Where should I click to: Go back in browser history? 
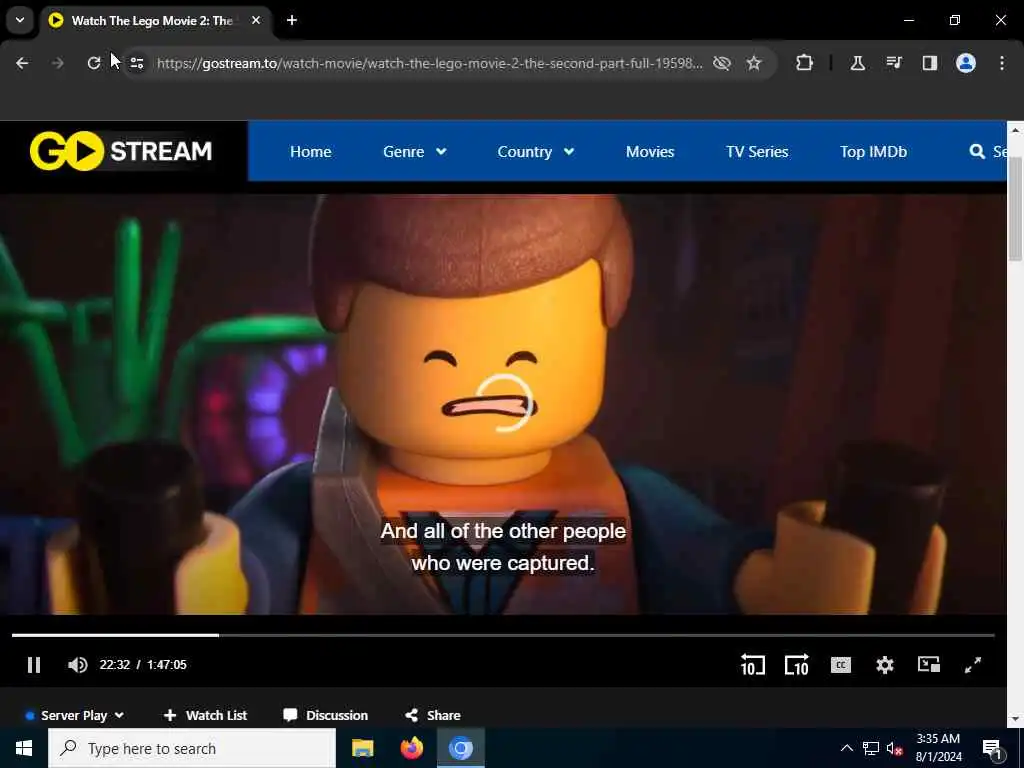[x=22, y=63]
